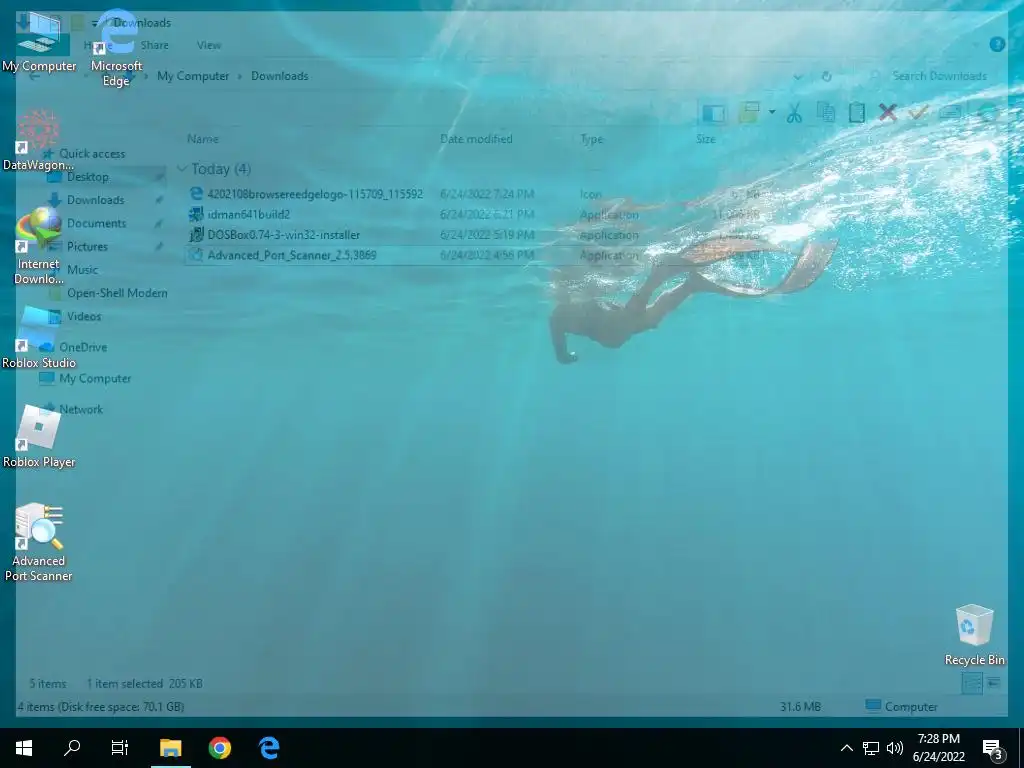Open the Recycle Bin desktop icon
Screen dimensions: 1024x768
(x=974, y=634)
